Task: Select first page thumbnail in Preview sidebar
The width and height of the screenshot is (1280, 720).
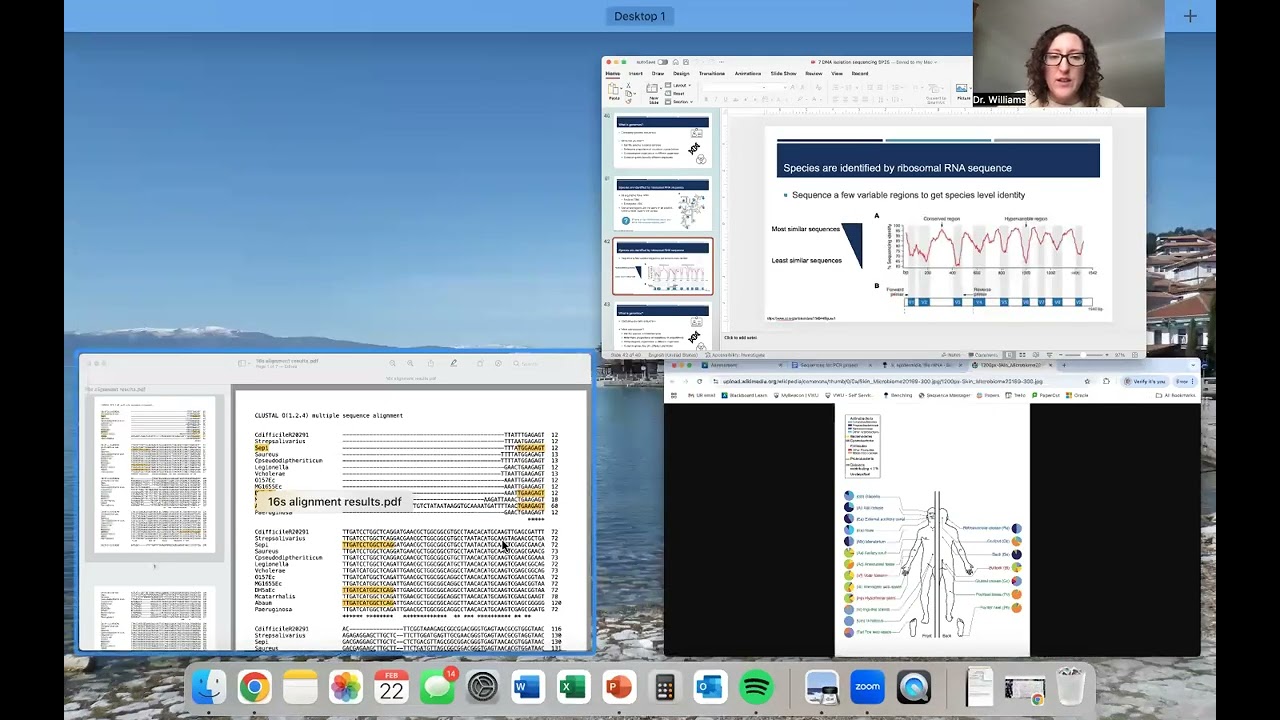Action: [154, 475]
